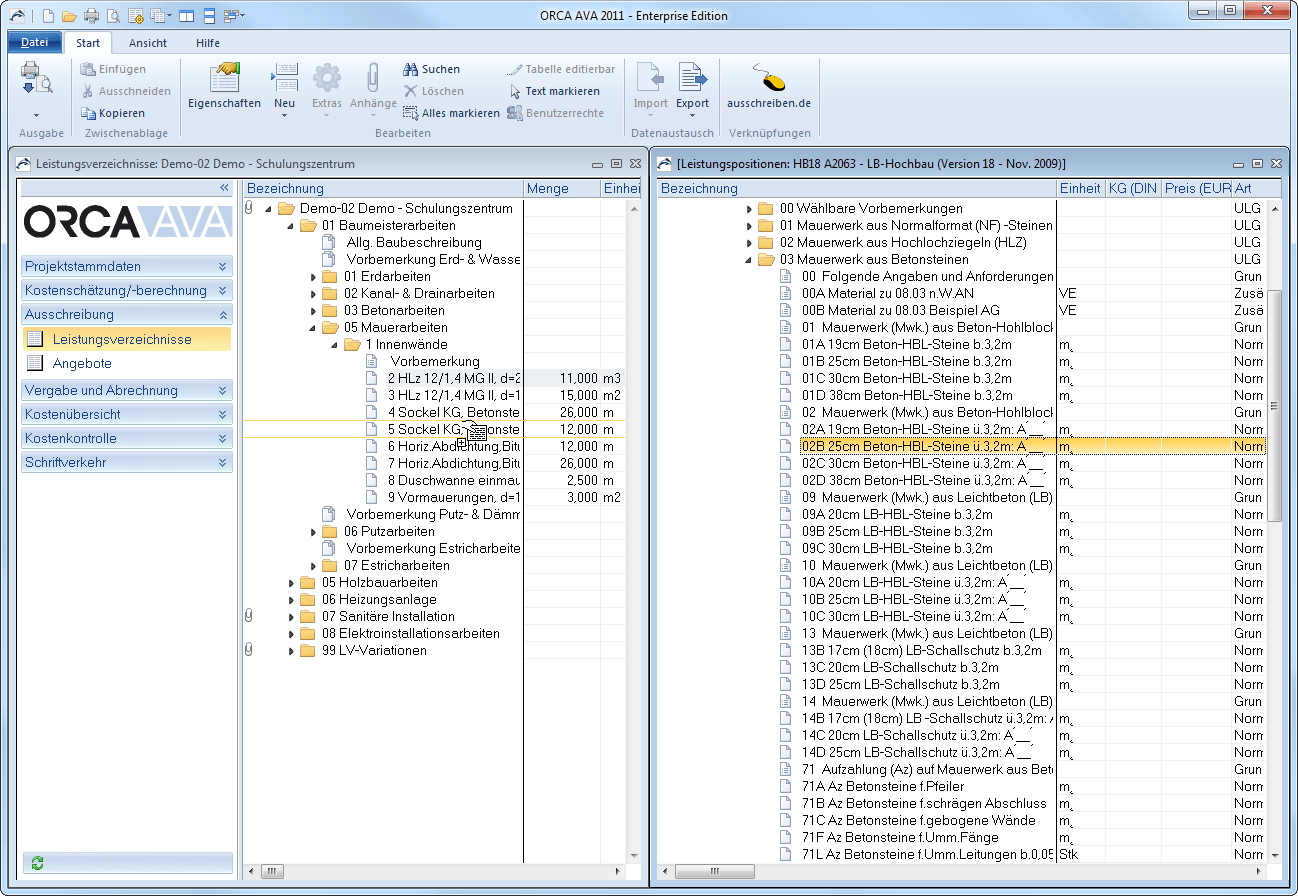Click Suchen binoculars search button

pyautogui.click(x=432, y=69)
